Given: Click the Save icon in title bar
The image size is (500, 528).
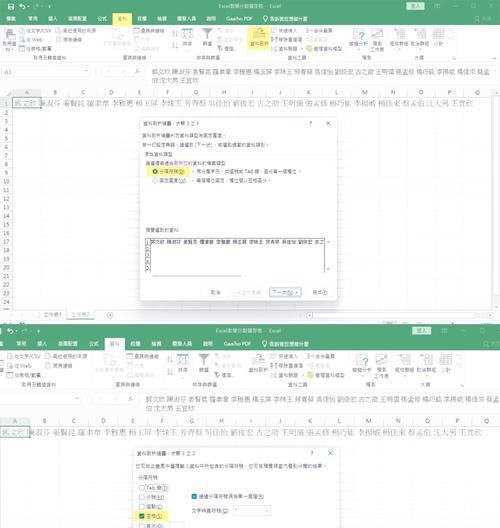Looking at the screenshot, I should [11, 6].
